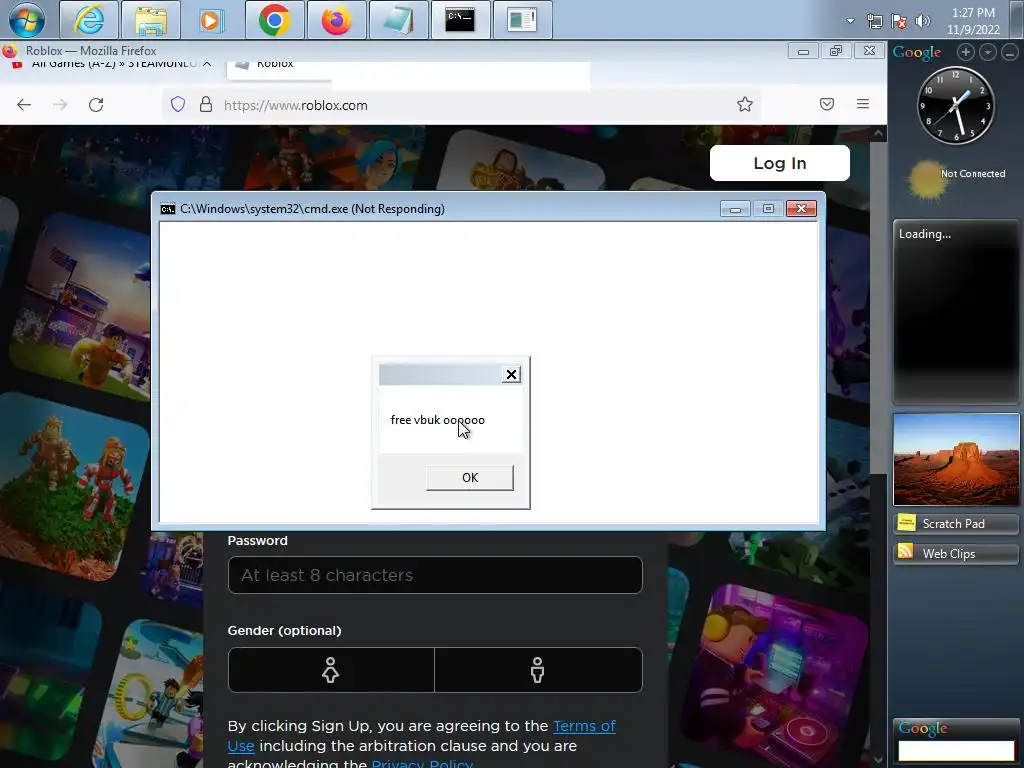The height and width of the screenshot is (768, 1024).
Task: Minimize the Firefox window
Action: click(x=803, y=50)
